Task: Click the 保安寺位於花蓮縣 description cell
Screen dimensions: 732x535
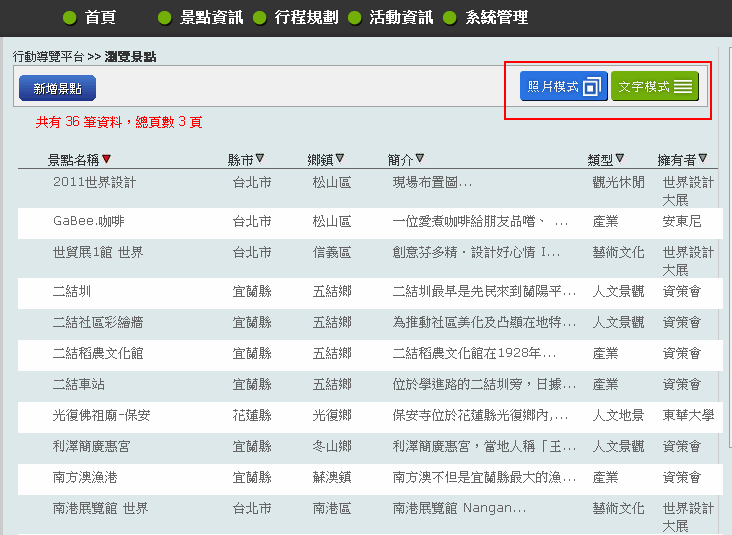Action: coord(480,415)
